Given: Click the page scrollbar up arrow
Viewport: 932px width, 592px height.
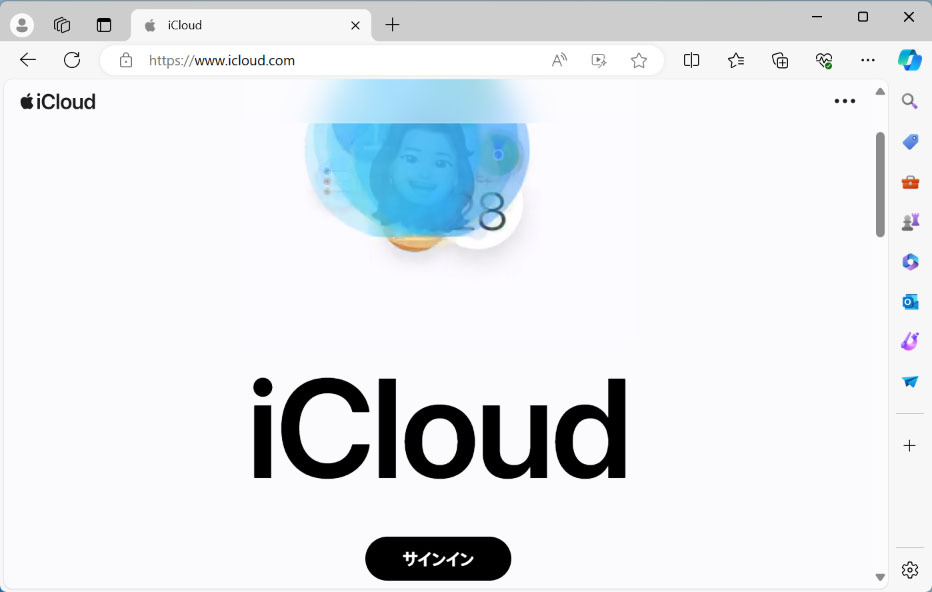Looking at the screenshot, I should [880, 92].
